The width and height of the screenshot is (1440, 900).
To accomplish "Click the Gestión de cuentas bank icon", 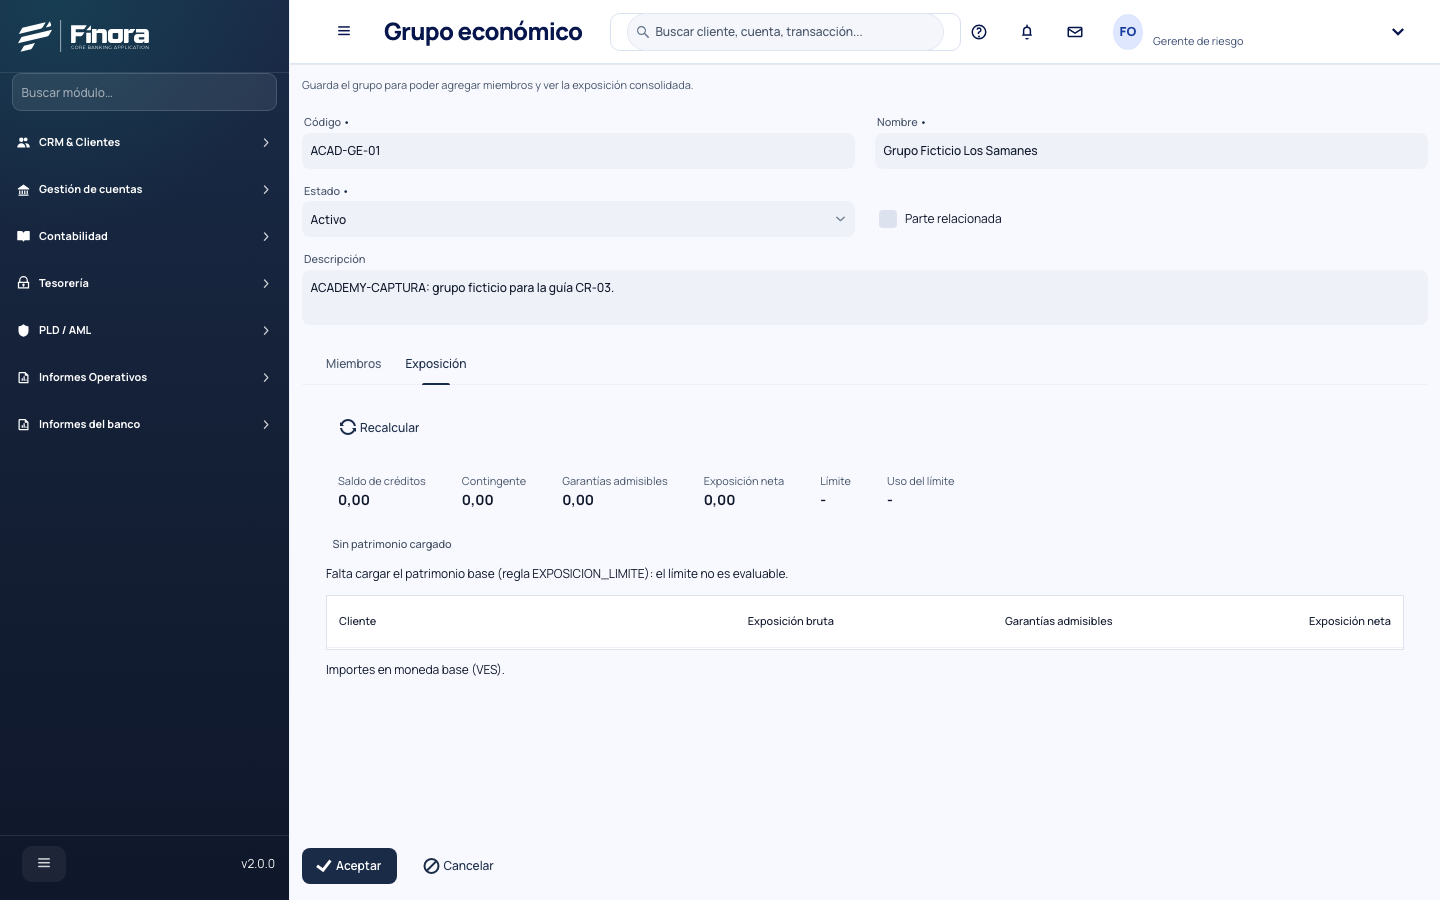I will [23, 190].
